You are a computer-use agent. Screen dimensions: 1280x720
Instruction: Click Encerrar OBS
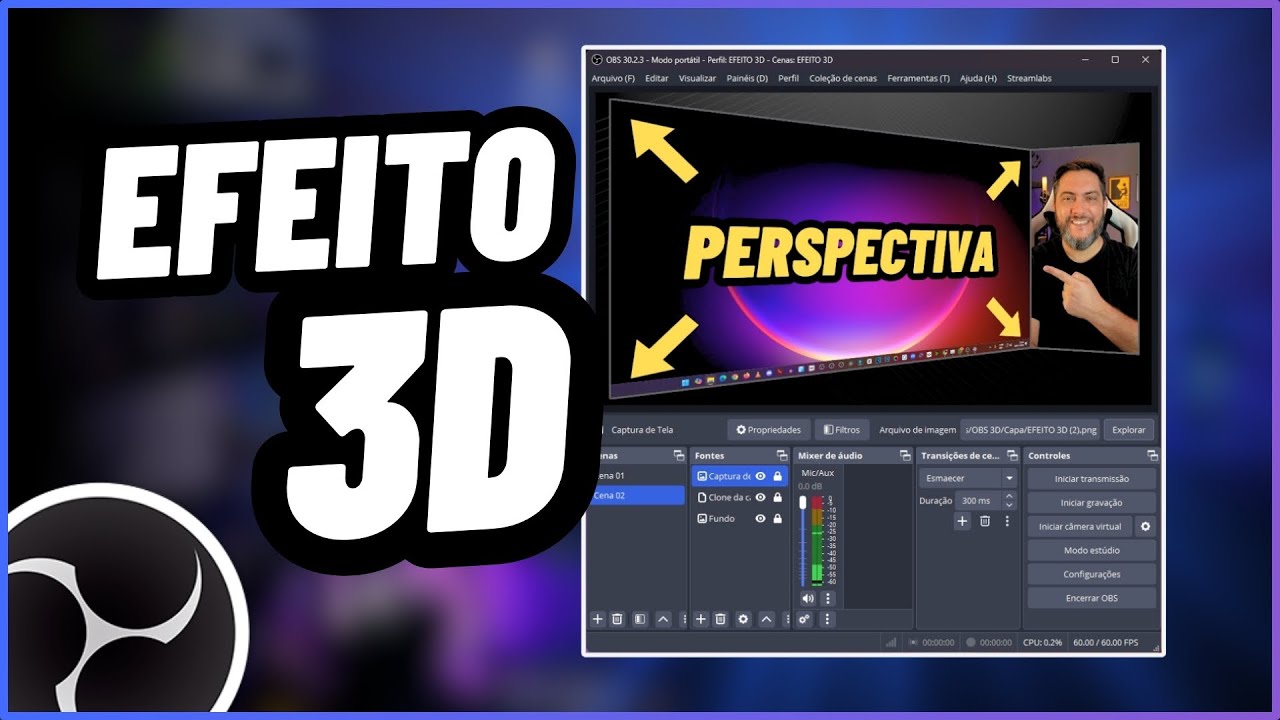pos(1091,598)
